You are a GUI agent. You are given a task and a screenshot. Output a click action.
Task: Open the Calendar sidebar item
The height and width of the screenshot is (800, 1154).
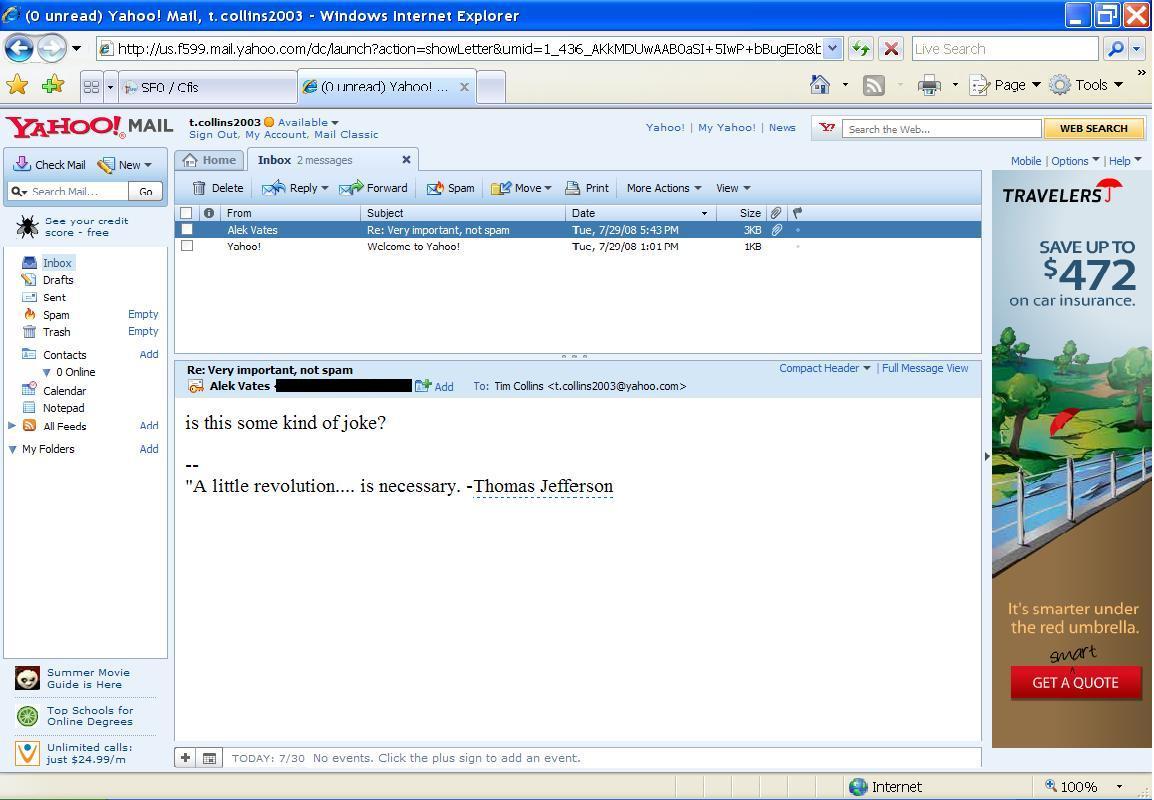click(x=64, y=391)
